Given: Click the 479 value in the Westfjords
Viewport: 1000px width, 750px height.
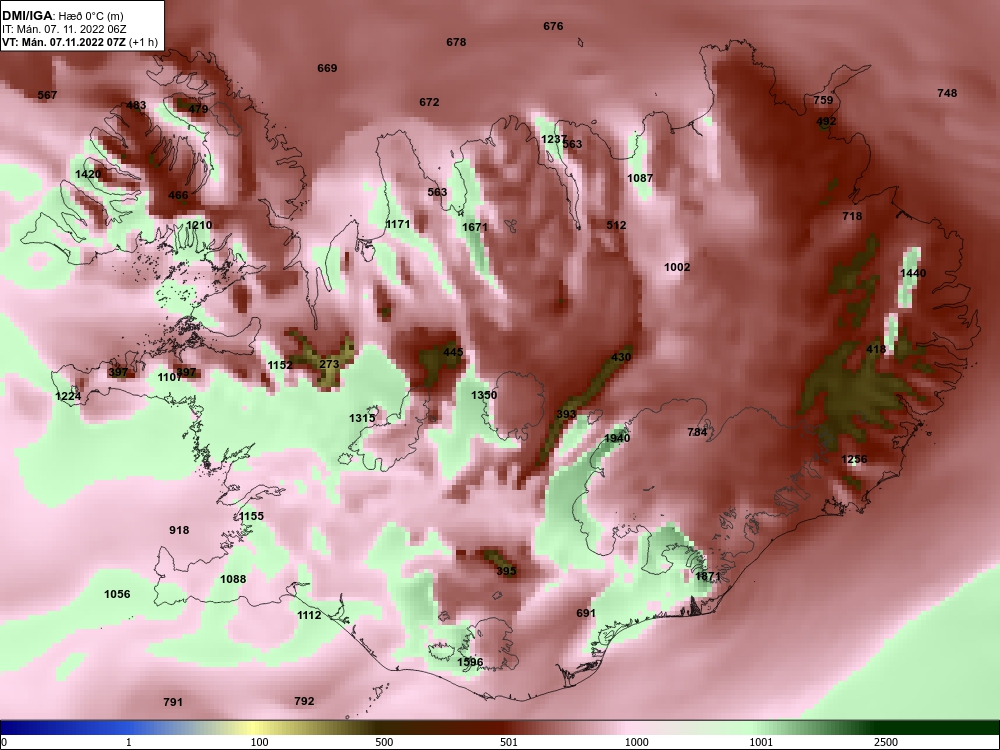Looking at the screenshot, I should [x=198, y=109].
